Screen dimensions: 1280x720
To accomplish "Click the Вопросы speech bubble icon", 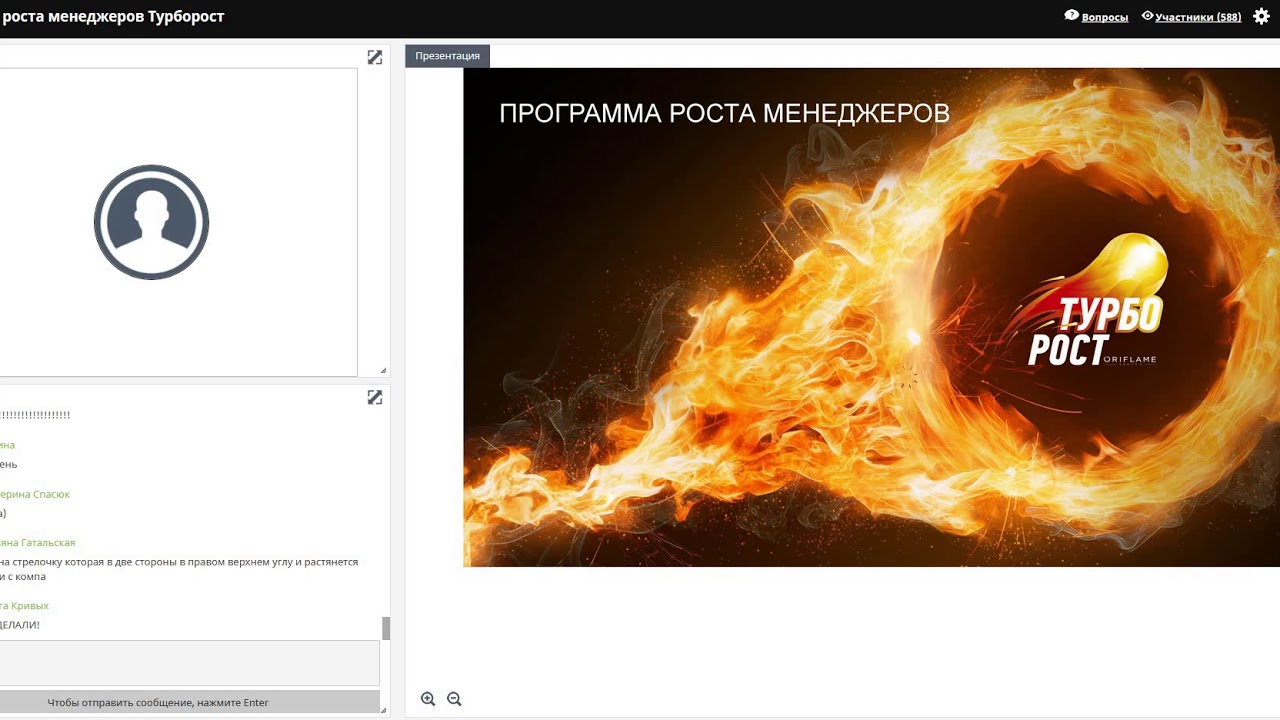I will tap(1071, 16).
